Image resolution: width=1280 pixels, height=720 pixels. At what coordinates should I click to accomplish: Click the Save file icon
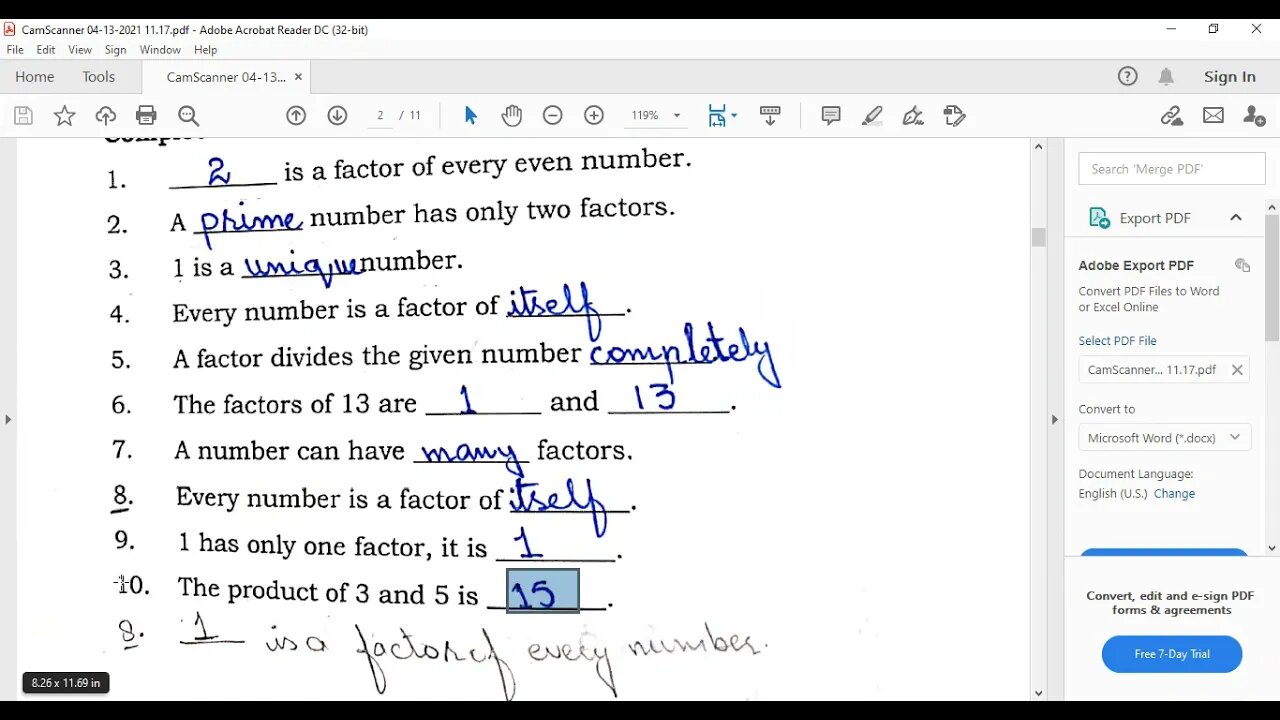tap(23, 116)
